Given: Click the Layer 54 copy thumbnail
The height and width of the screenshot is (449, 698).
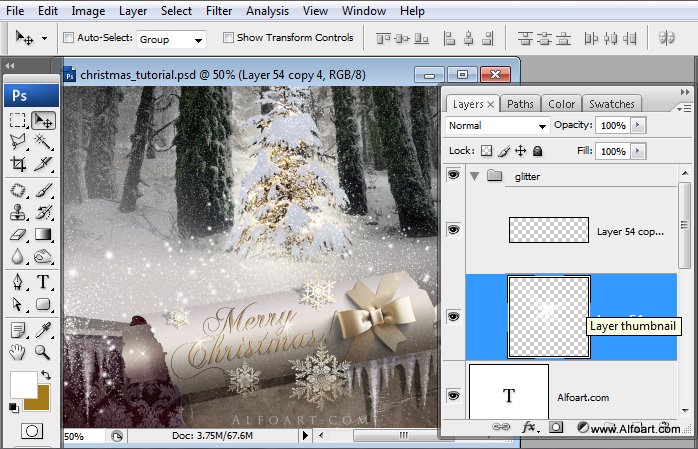Looking at the screenshot, I should coord(549,230).
